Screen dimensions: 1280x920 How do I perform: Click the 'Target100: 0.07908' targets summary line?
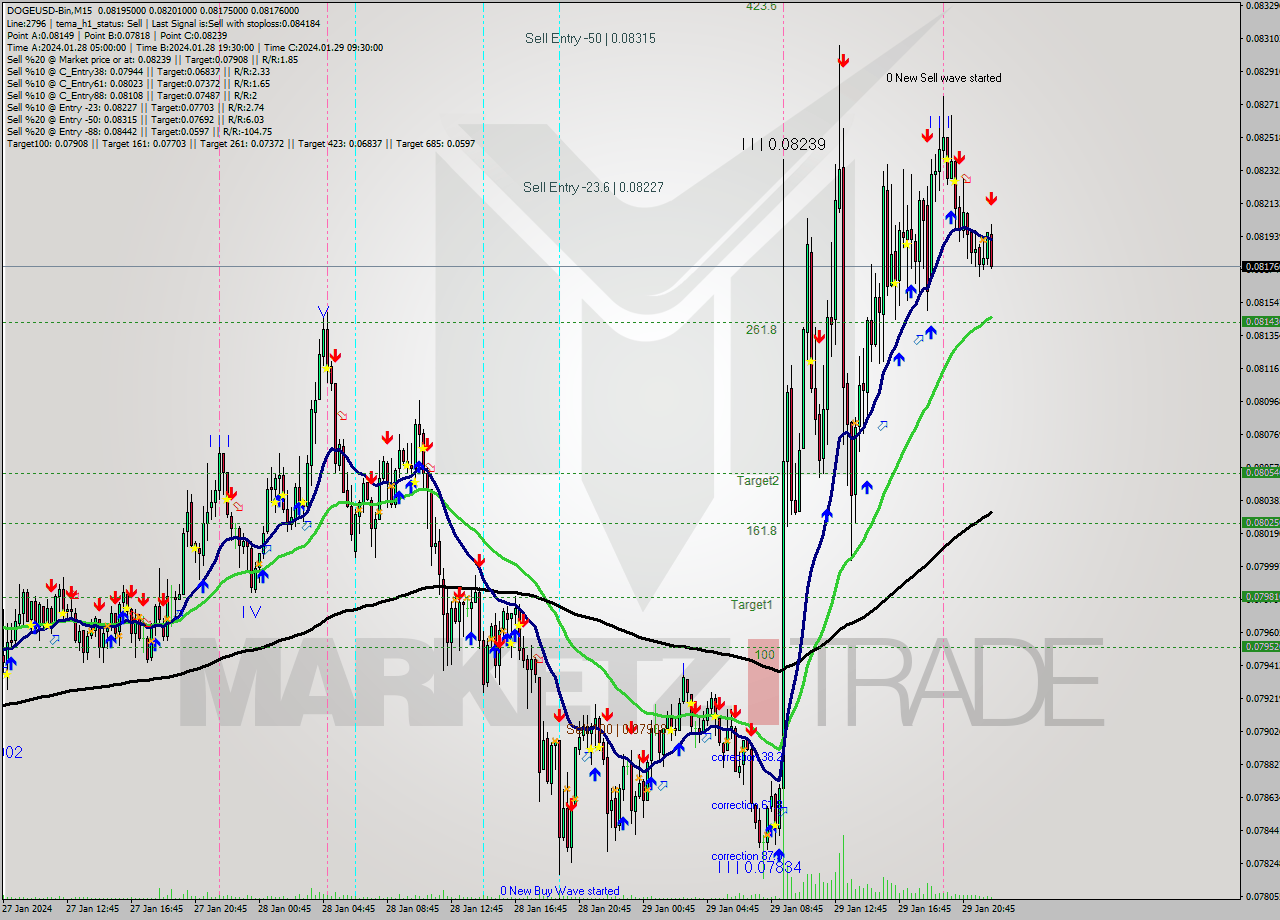(x=240, y=143)
